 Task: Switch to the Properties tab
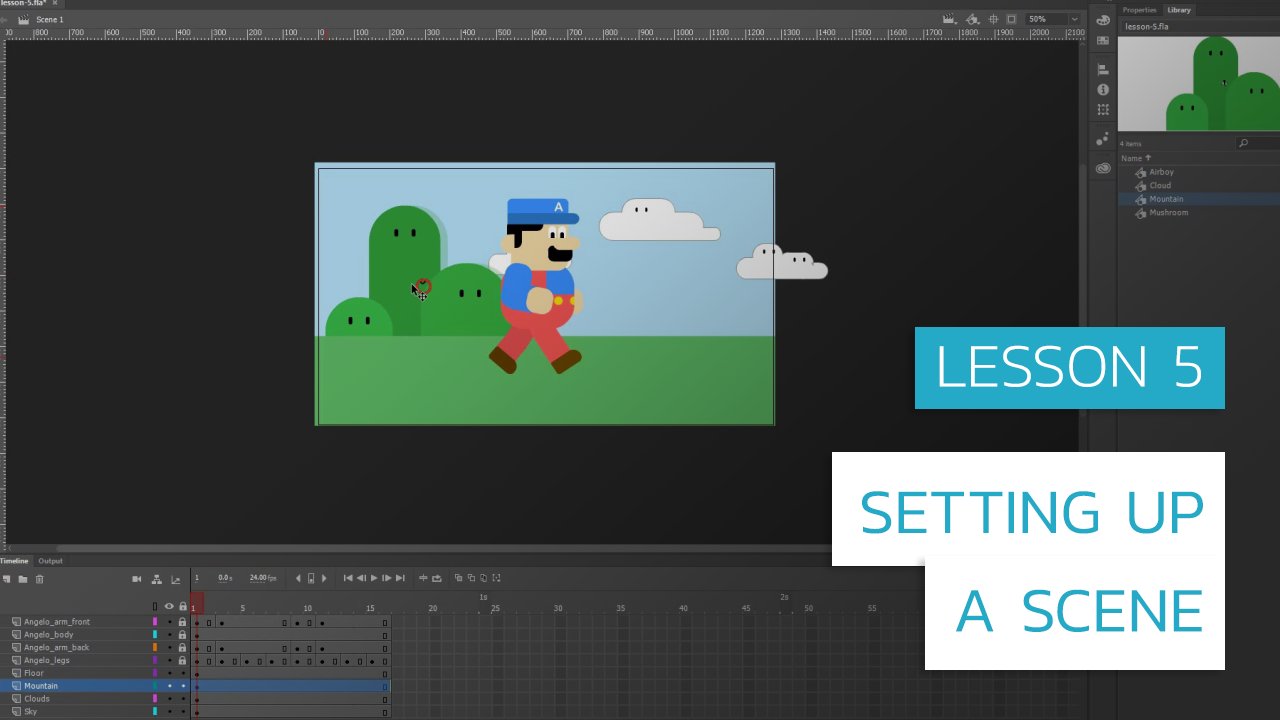pos(1139,10)
